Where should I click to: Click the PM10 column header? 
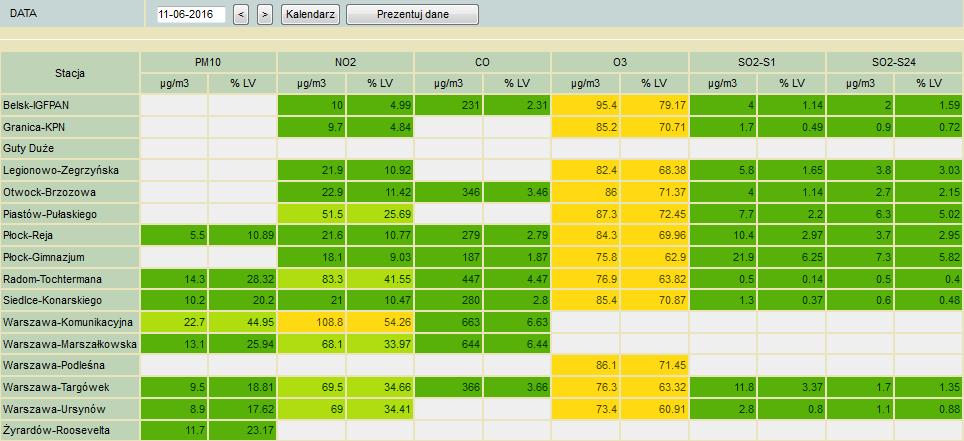click(x=208, y=63)
